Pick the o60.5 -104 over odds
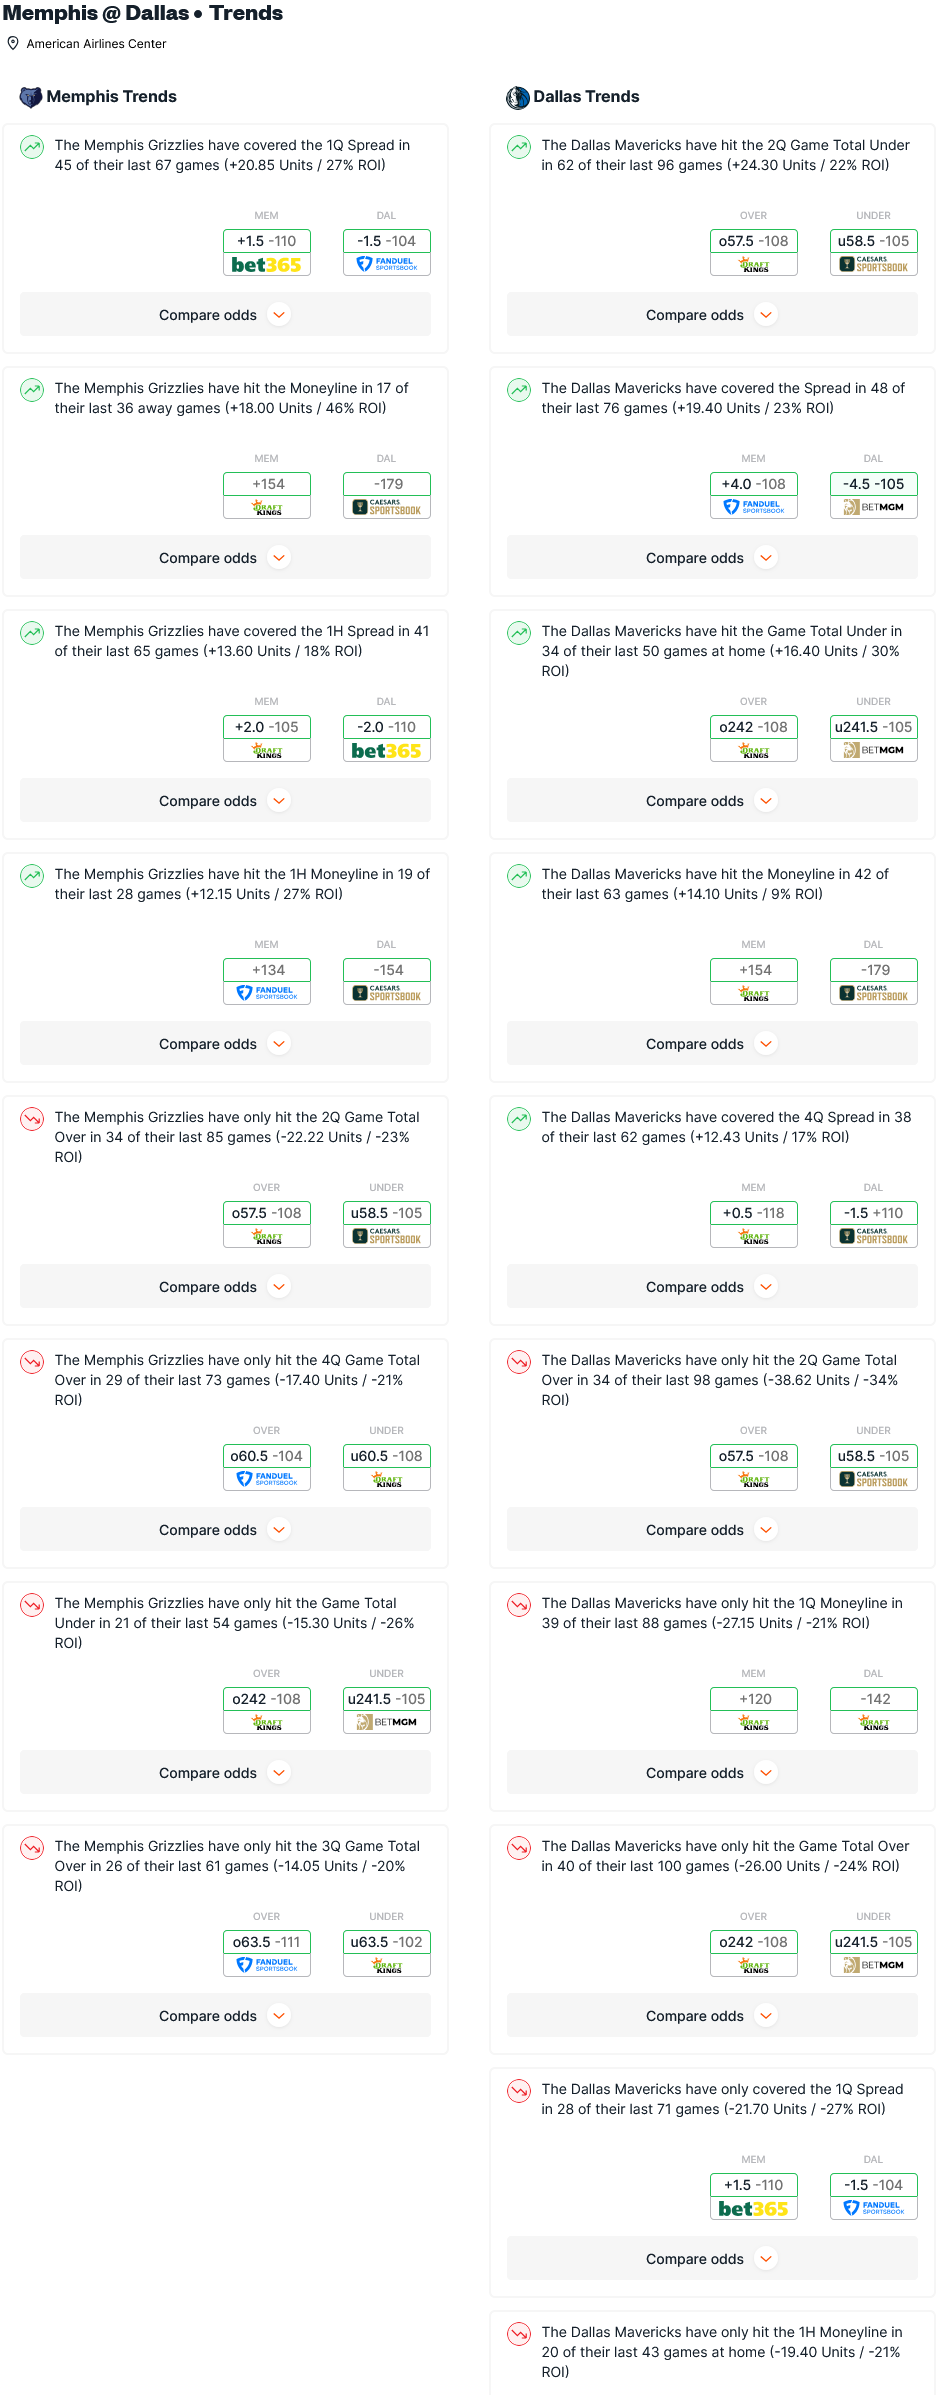 [266, 1456]
